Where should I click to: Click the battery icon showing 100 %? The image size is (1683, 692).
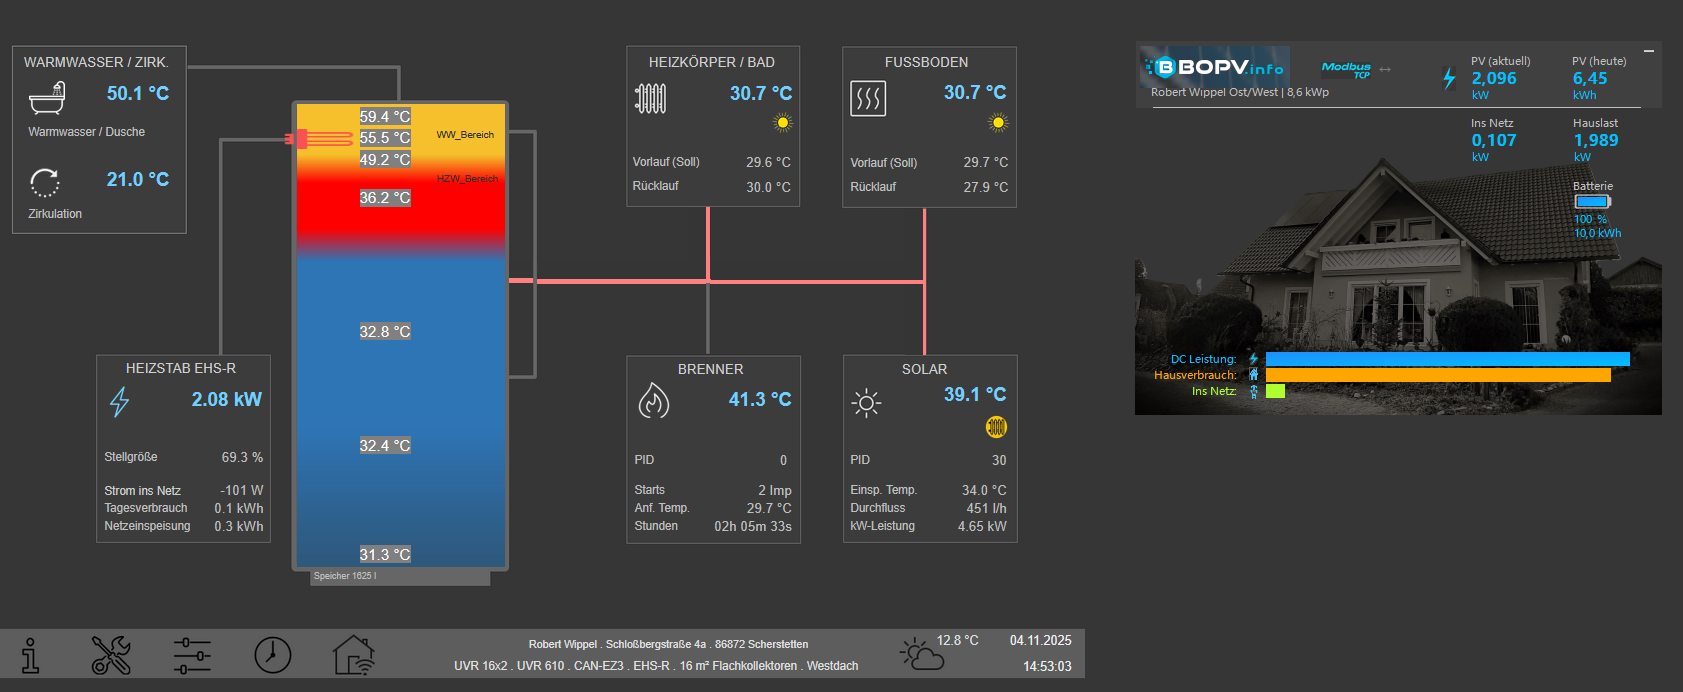point(1592,202)
